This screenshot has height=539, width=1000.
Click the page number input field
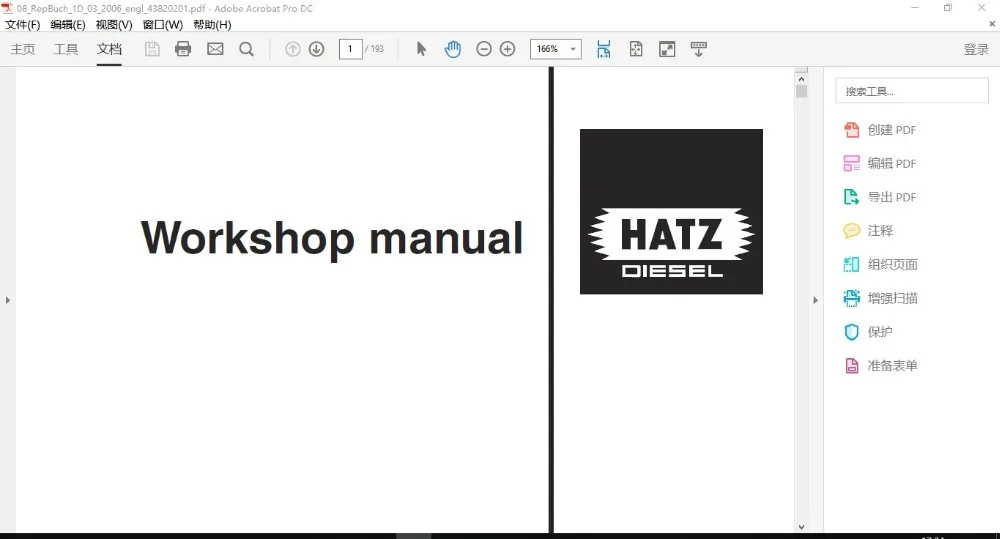[350, 49]
